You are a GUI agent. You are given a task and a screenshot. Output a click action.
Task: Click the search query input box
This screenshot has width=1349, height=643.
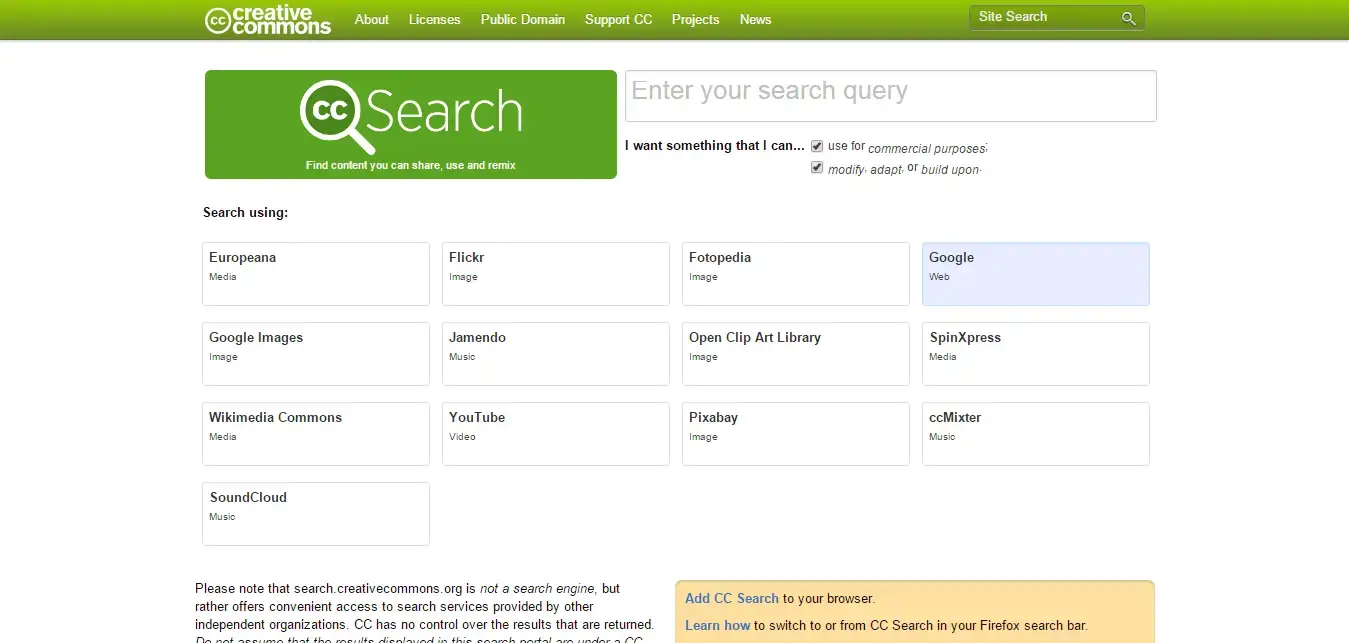[890, 96]
